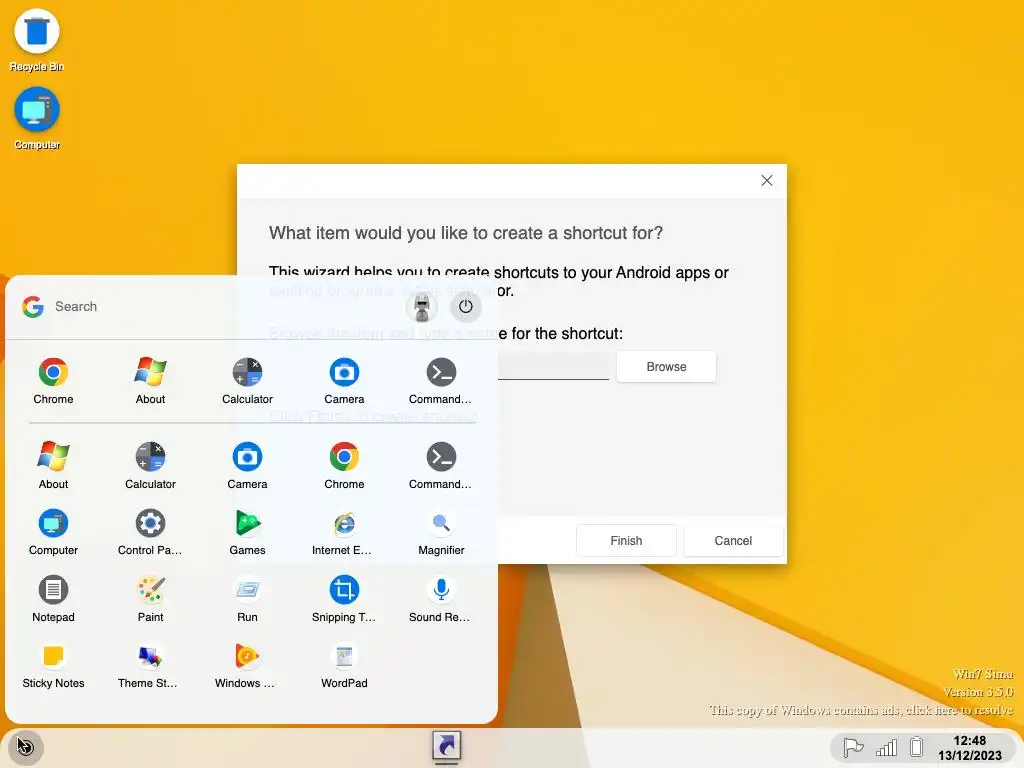This screenshot has width=1024, height=768.
Task: Open Computer app in start menu
Action: coord(53,532)
